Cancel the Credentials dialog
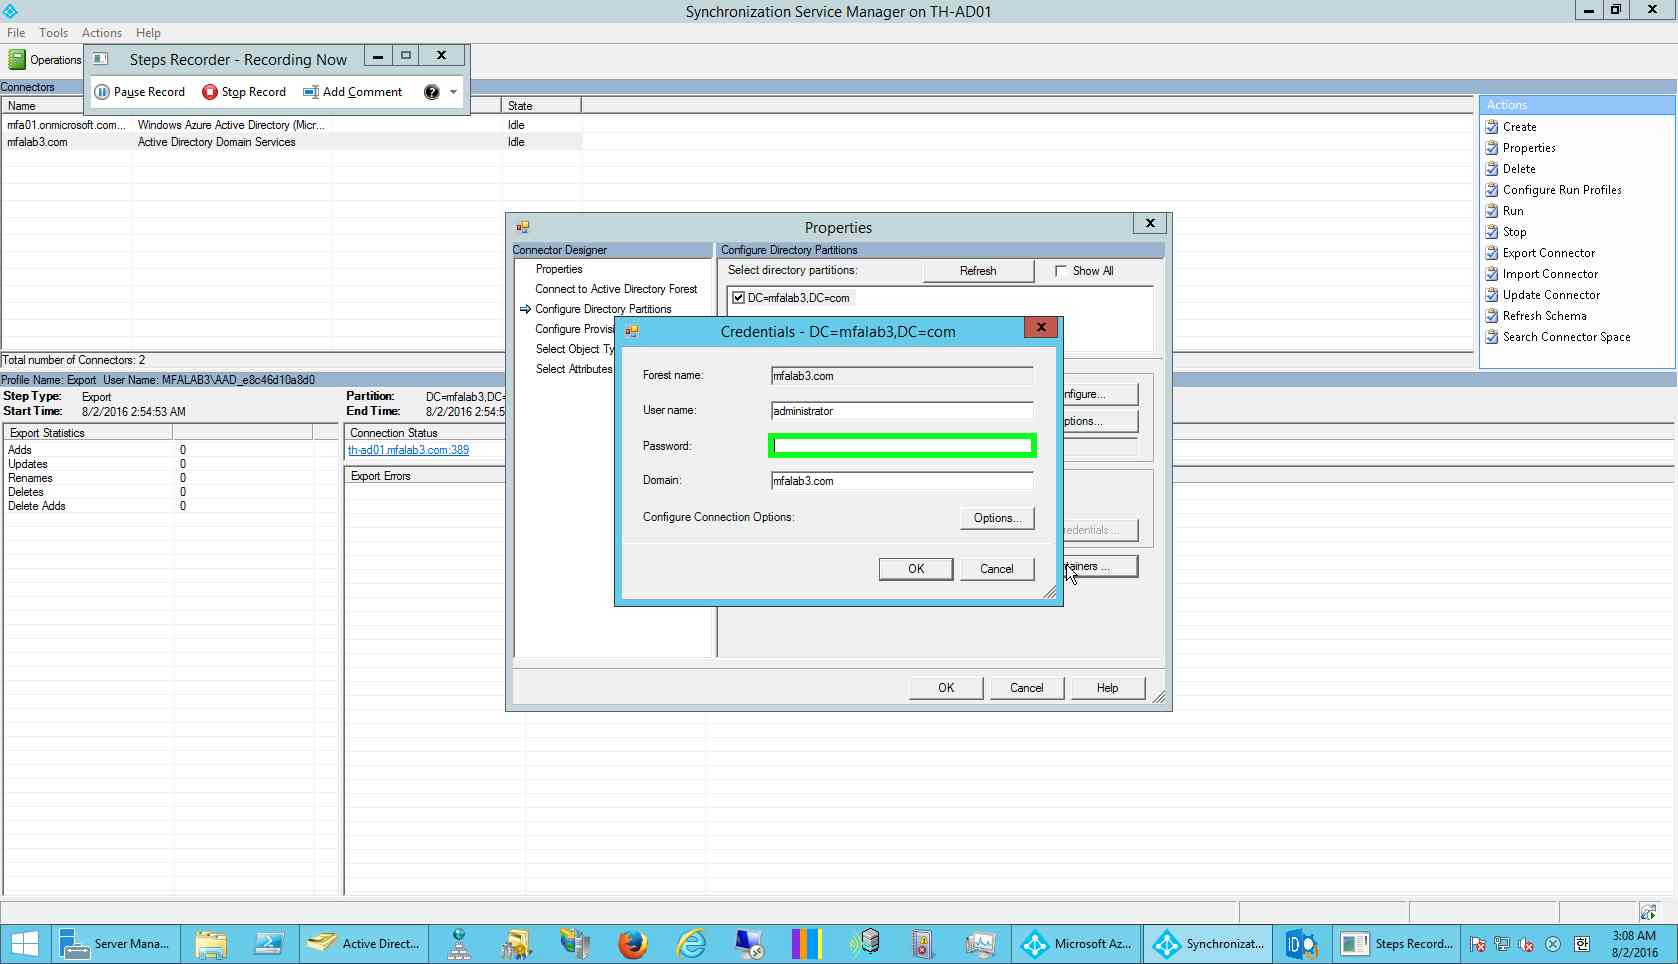Viewport: 1678px width, 964px height. (x=997, y=569)
